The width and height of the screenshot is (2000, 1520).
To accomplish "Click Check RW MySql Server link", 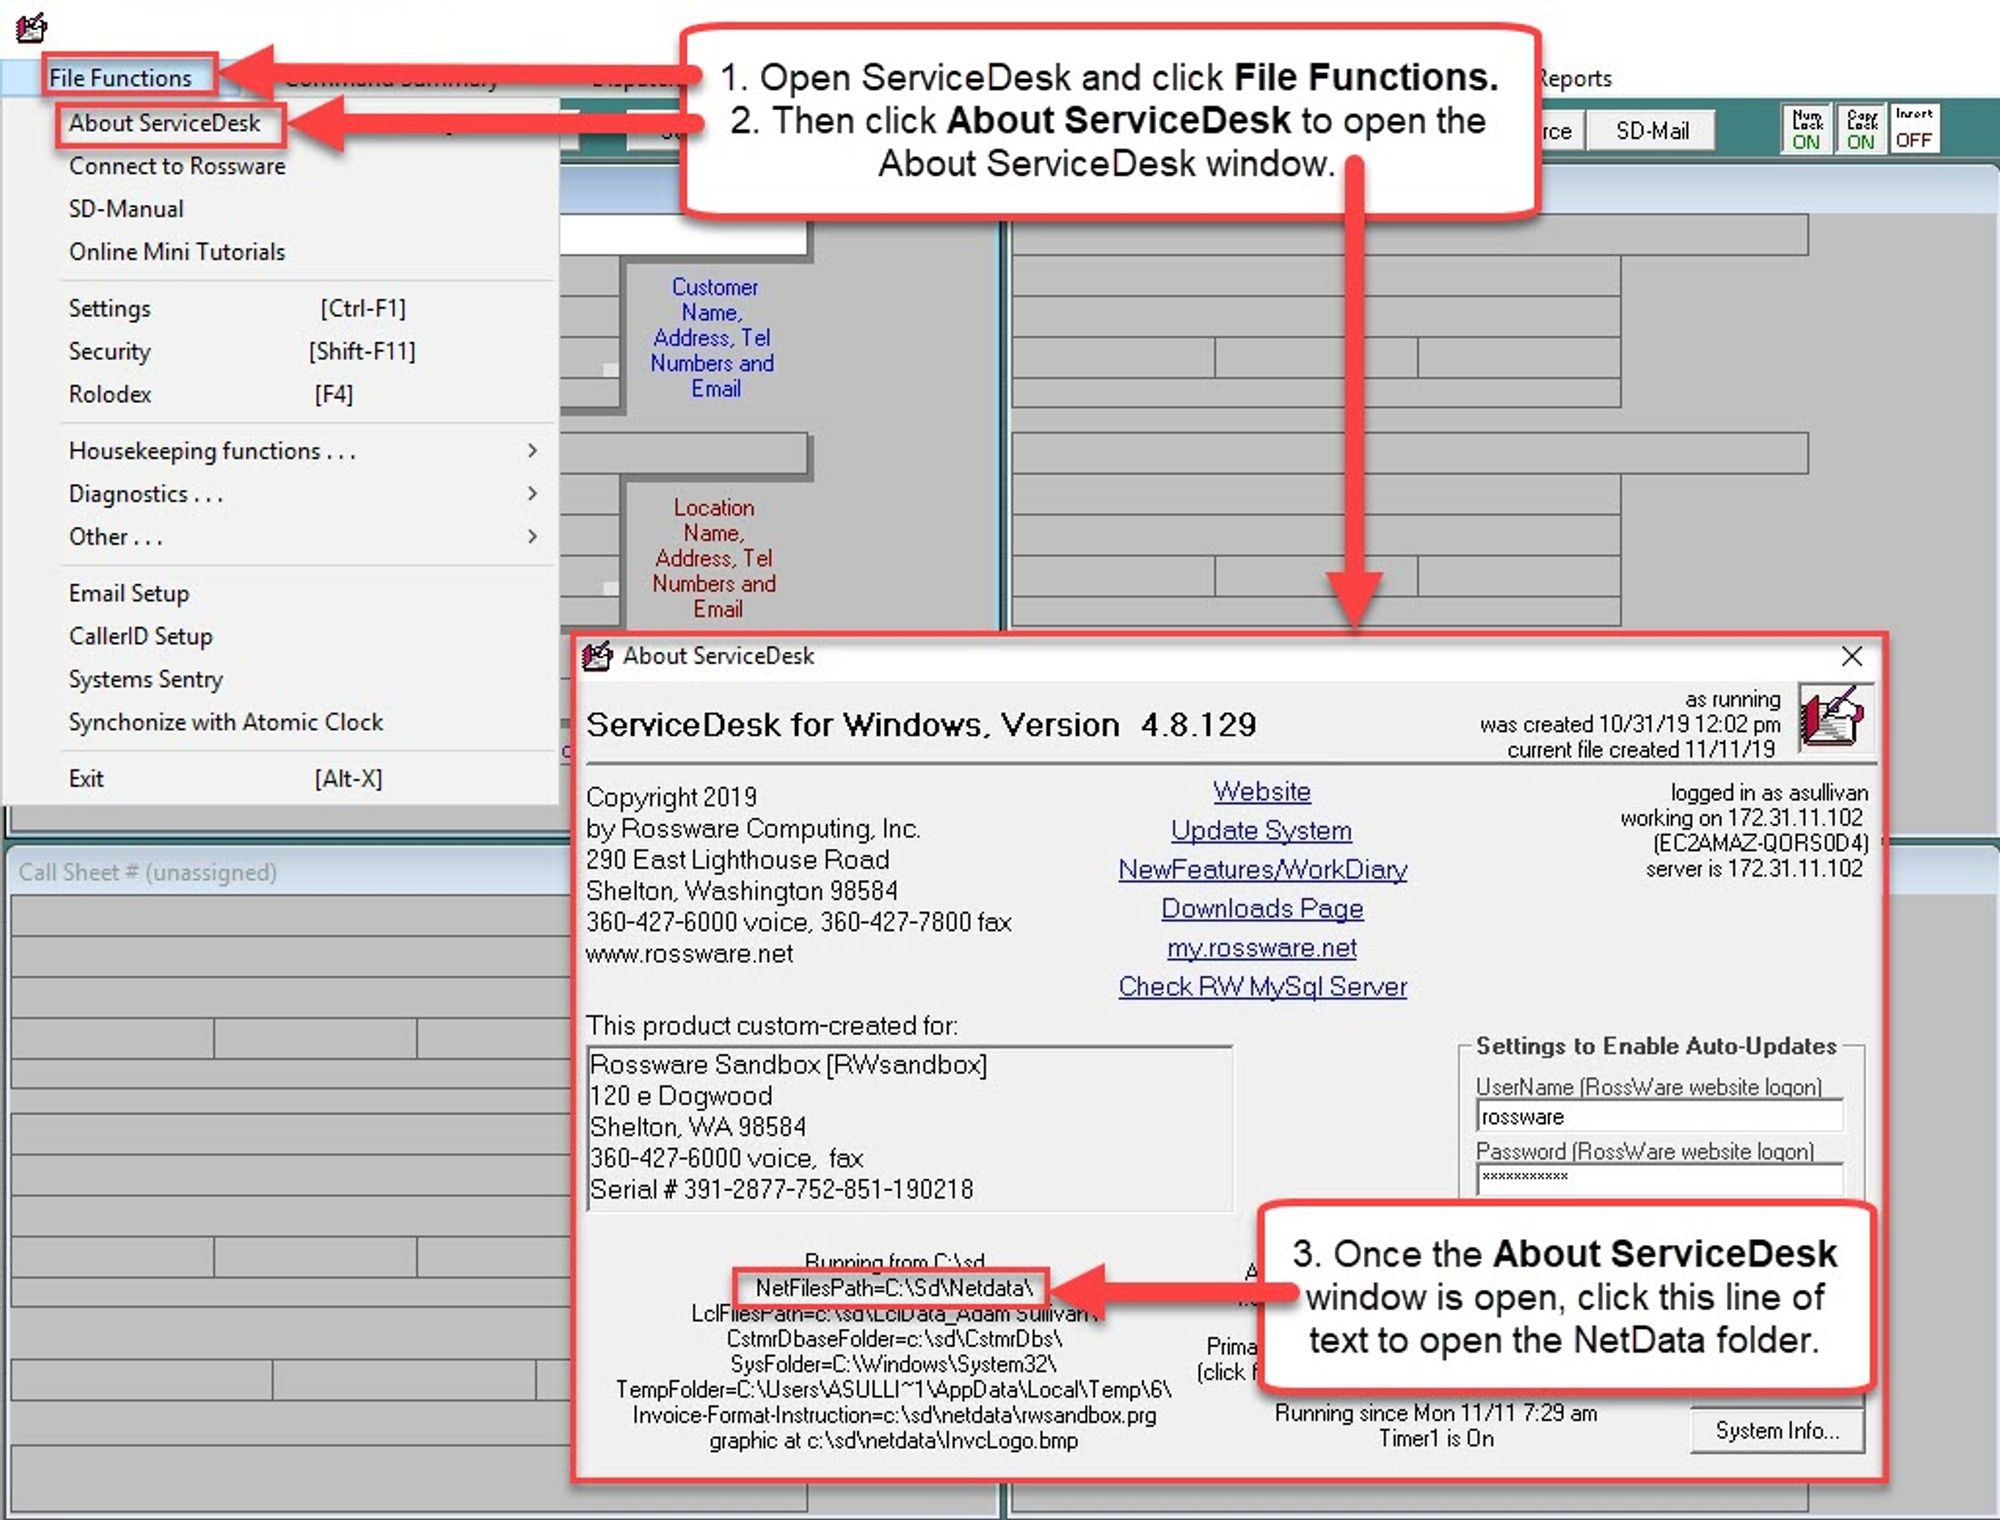I will click(1262, 987).
